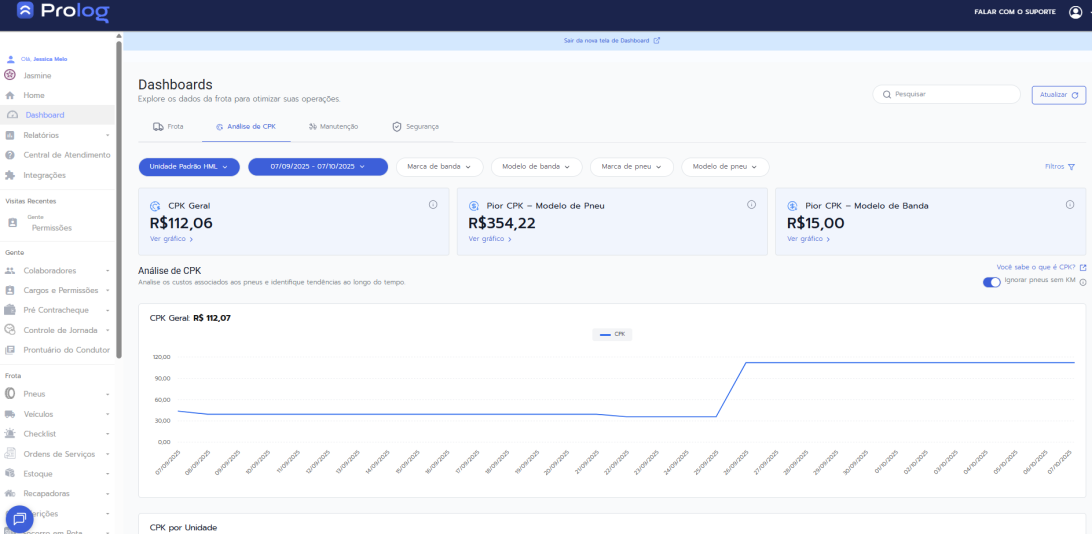Open the Unidade Padrão HML dropdown
Image resolution: width=1092 pixels, height=534 pixels.
(189, 167)
